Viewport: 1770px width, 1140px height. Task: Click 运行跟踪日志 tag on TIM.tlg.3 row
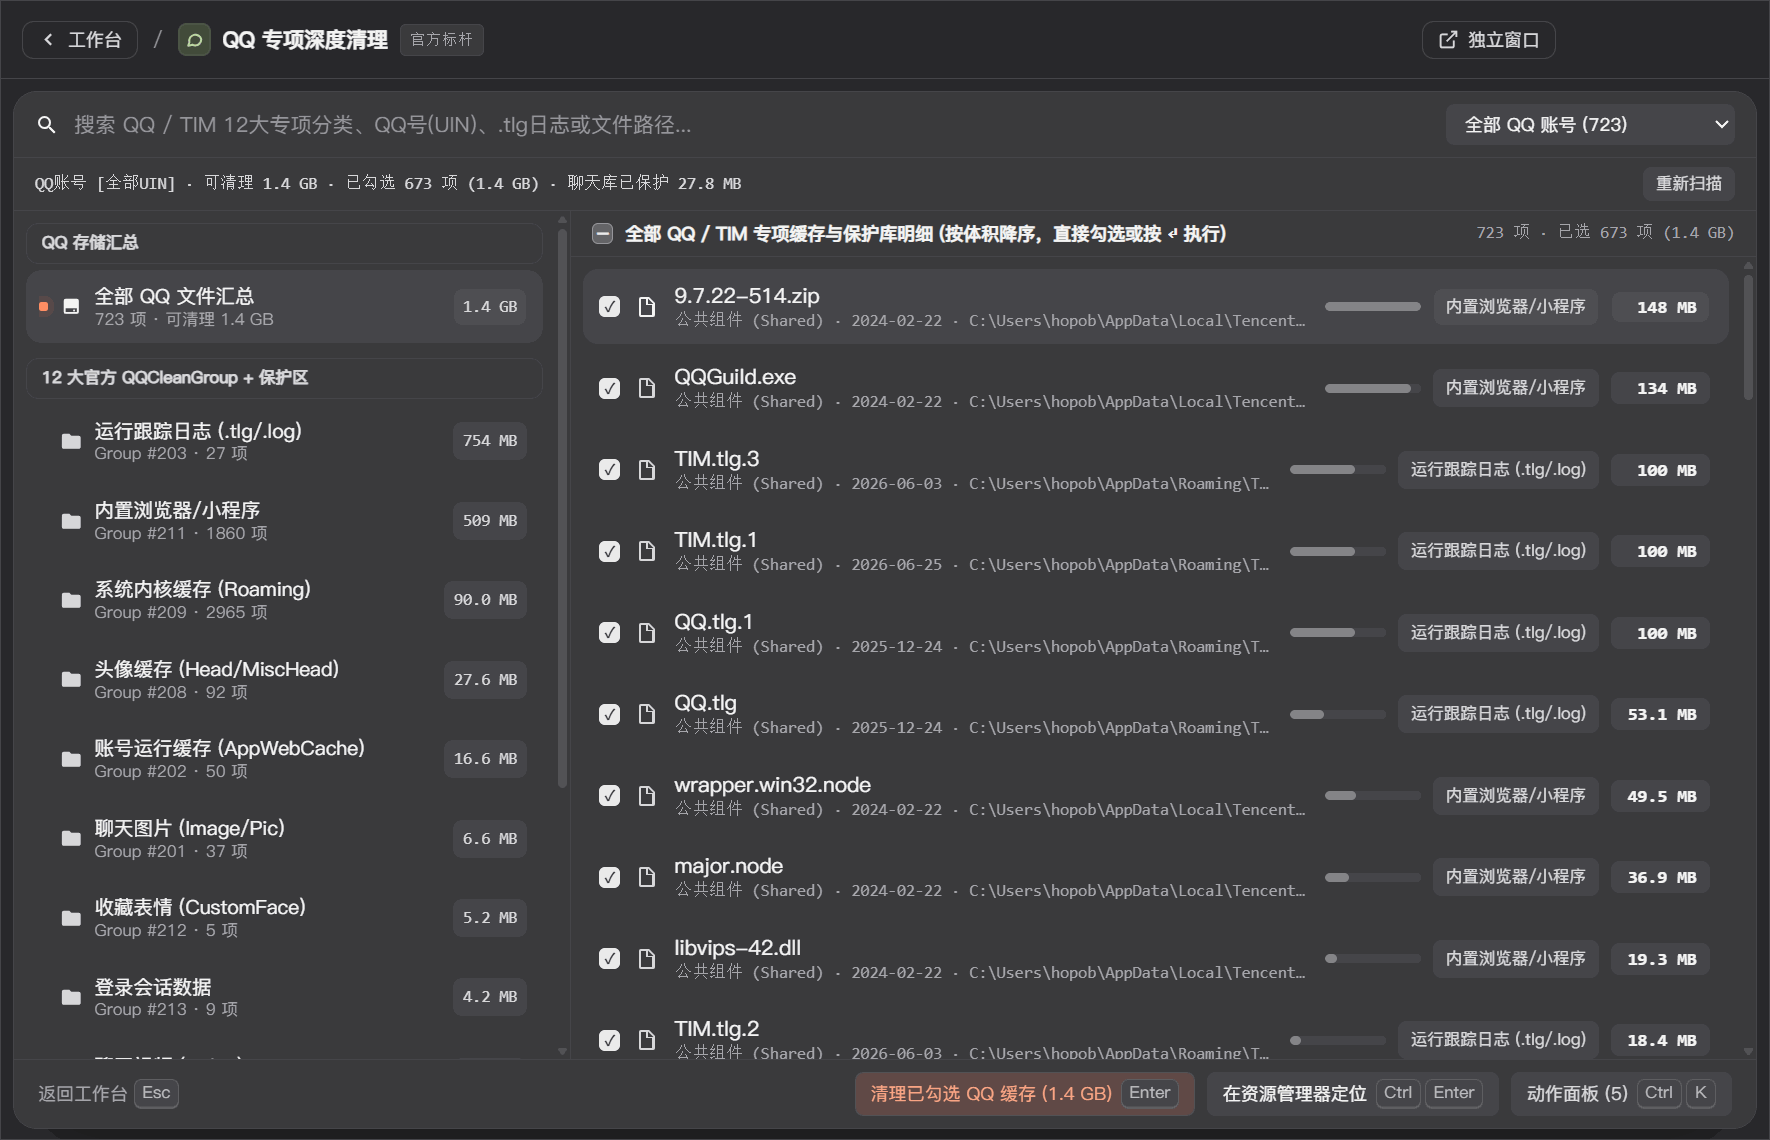tap(1498, 470)
